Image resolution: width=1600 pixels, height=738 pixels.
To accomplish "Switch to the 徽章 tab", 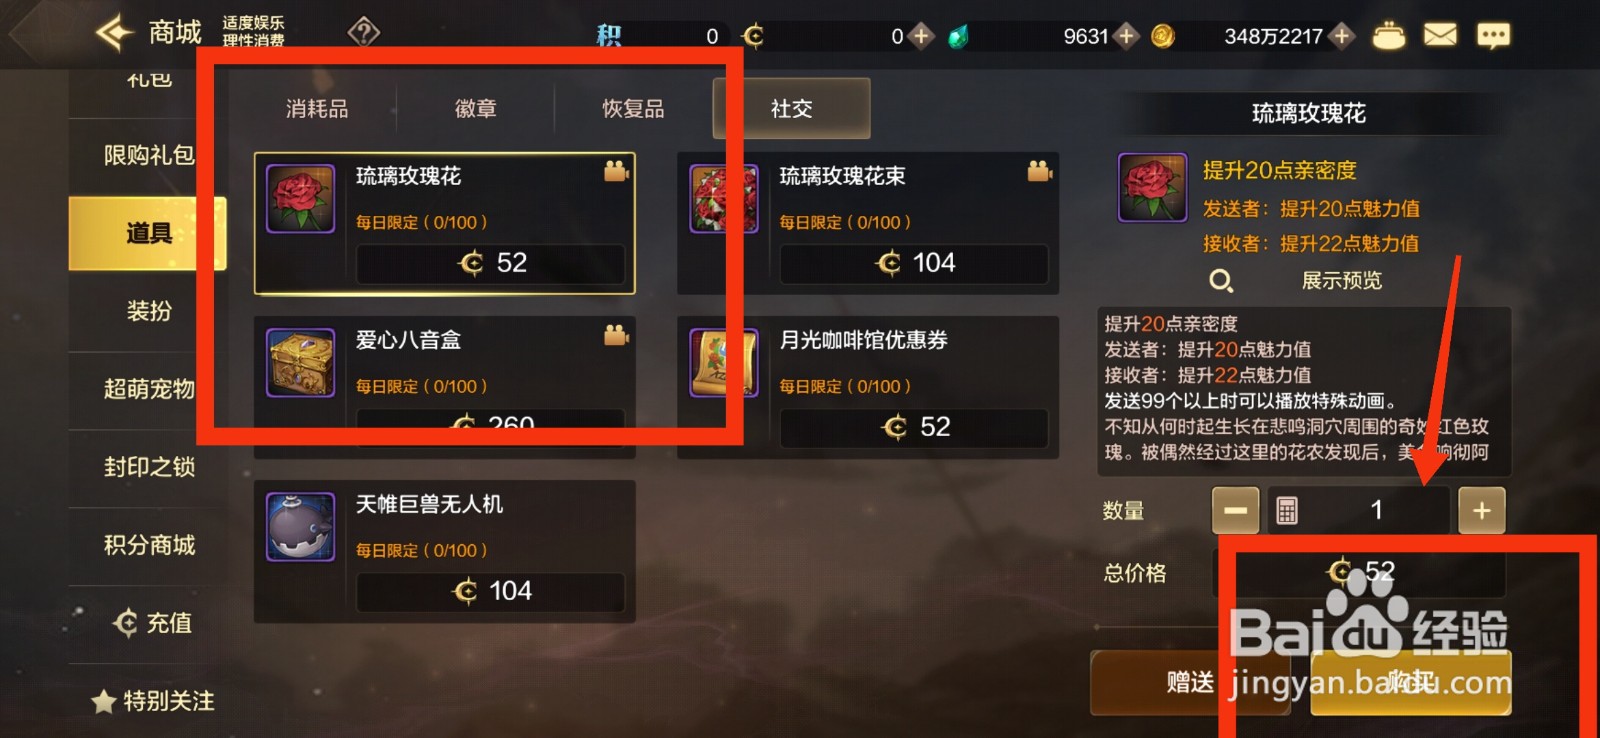I will tap(475, 108).
